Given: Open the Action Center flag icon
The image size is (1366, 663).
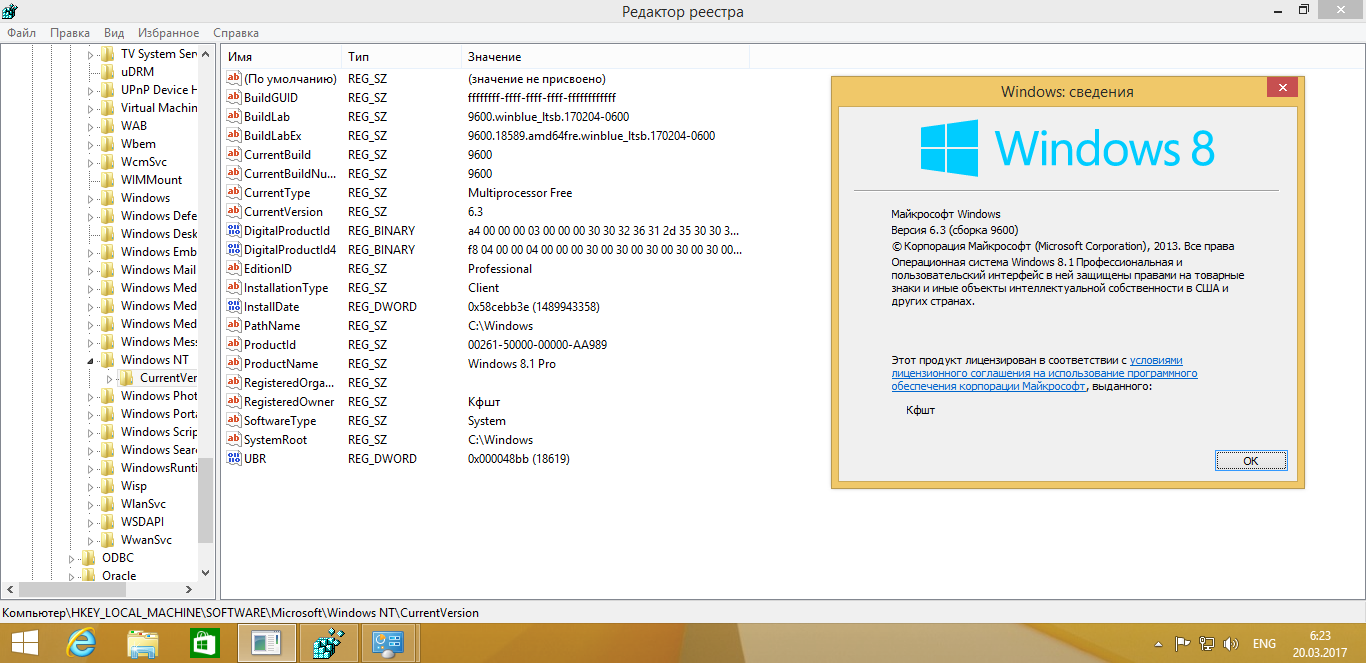Looking at the screenshot, I should pyautogui.click(x=1182, y=644).
